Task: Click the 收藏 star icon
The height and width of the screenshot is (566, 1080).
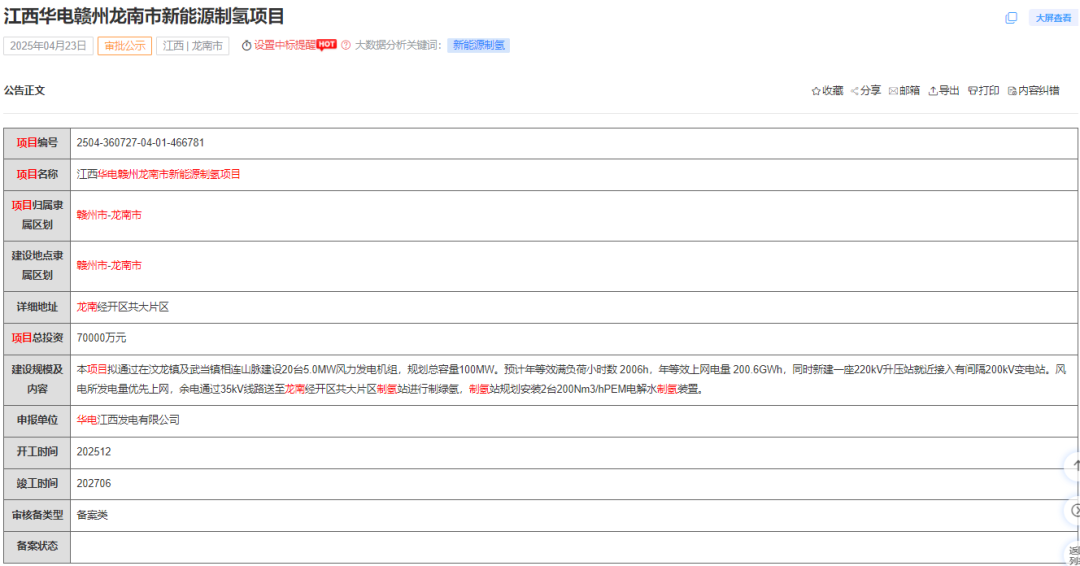Action: [816, 91]
